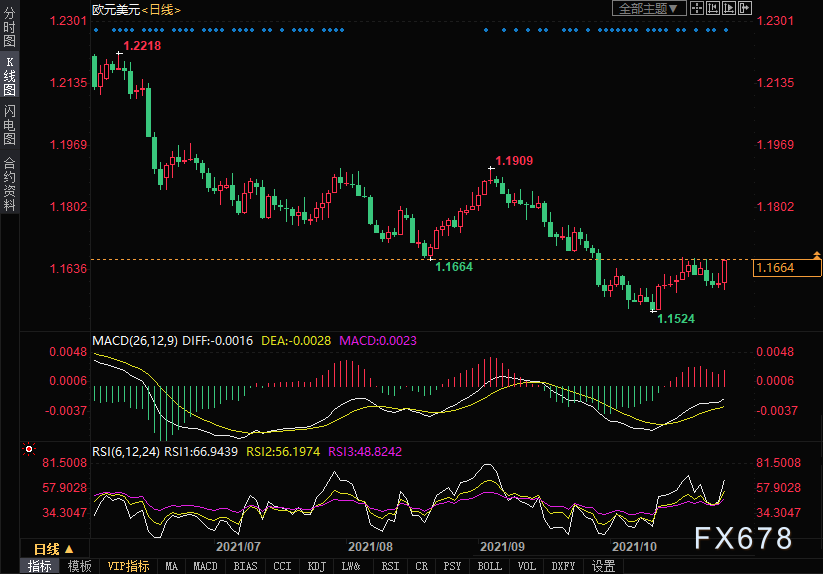823x574 pixels.
Task: Click the <日线> period label in chart title
Action: pos(161,9)
